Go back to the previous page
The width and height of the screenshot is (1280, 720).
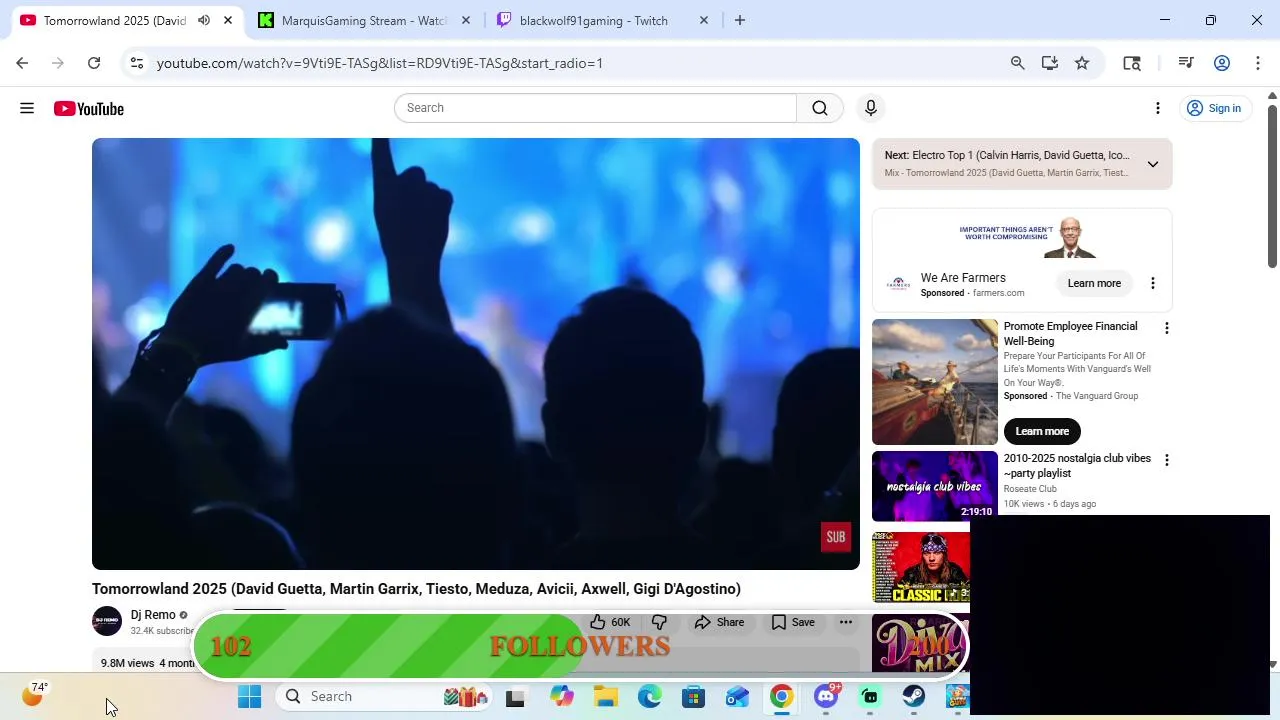click(22, 63)
